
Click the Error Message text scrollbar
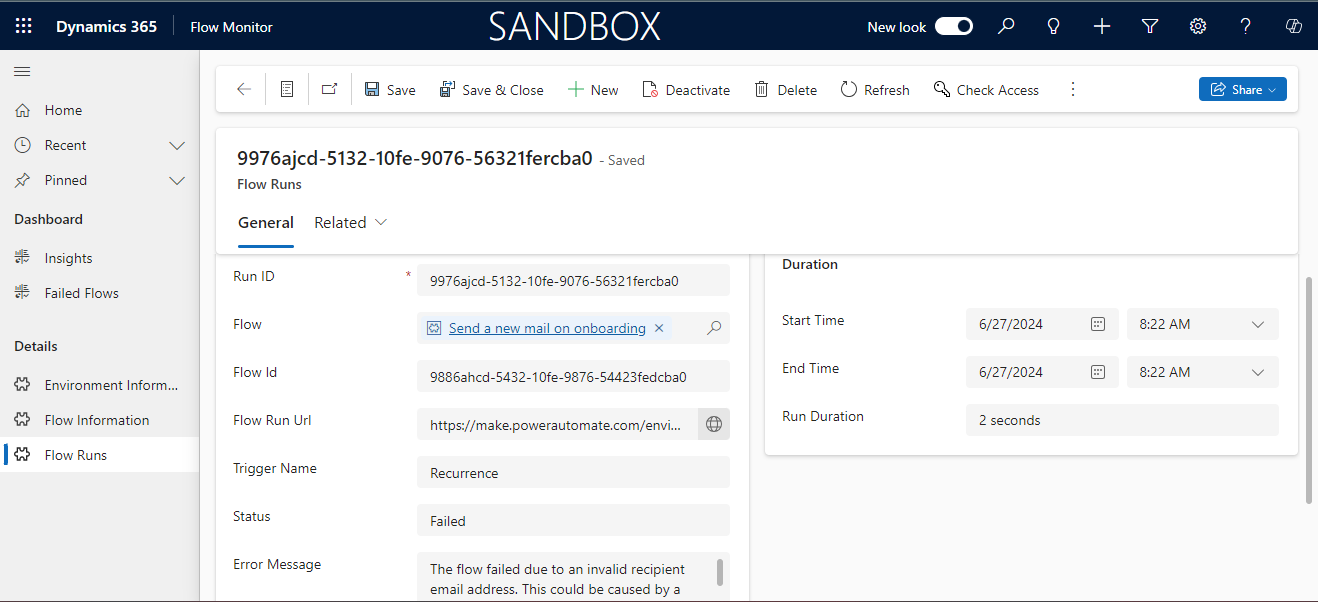pos(719,573)
